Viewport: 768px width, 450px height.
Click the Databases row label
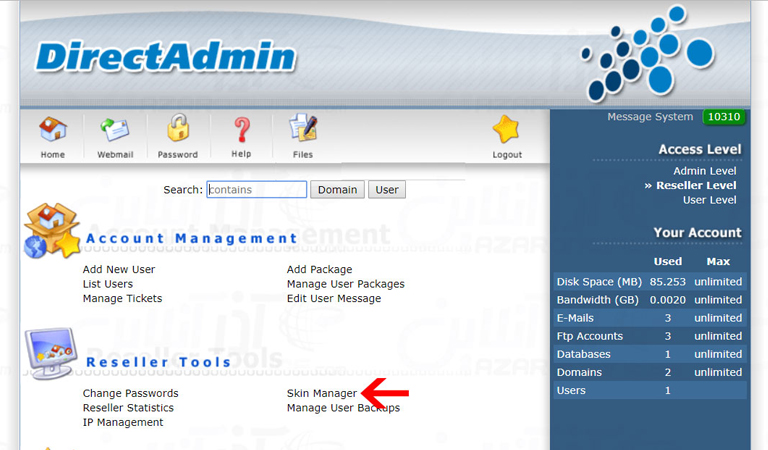click(x=583, y=354)
